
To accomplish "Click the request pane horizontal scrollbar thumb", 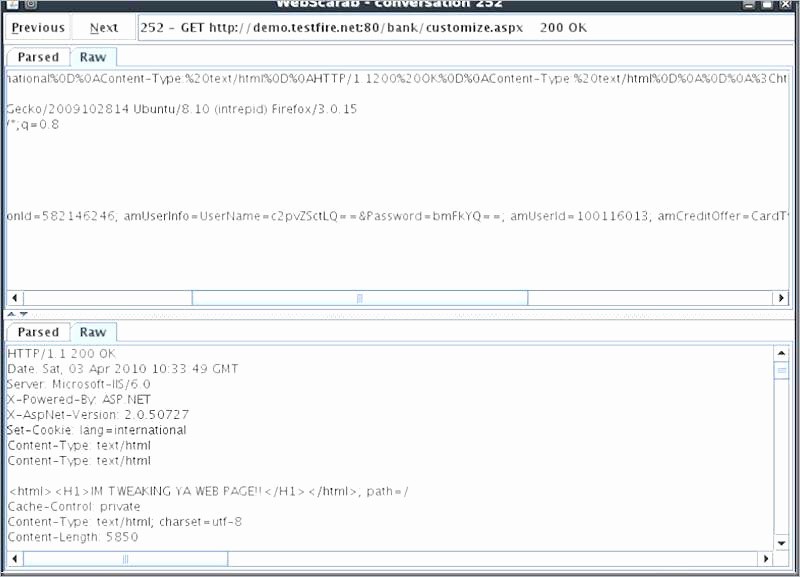I will (360, 298).
